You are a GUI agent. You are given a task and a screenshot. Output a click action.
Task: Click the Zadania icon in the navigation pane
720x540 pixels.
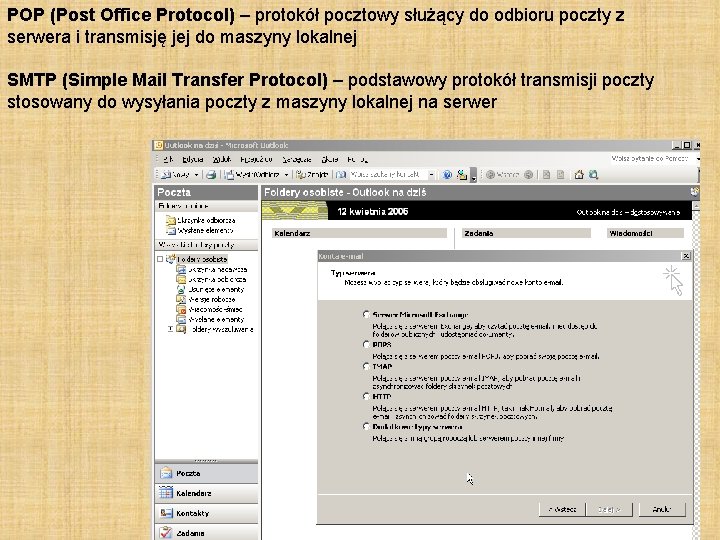click(166, 533)
